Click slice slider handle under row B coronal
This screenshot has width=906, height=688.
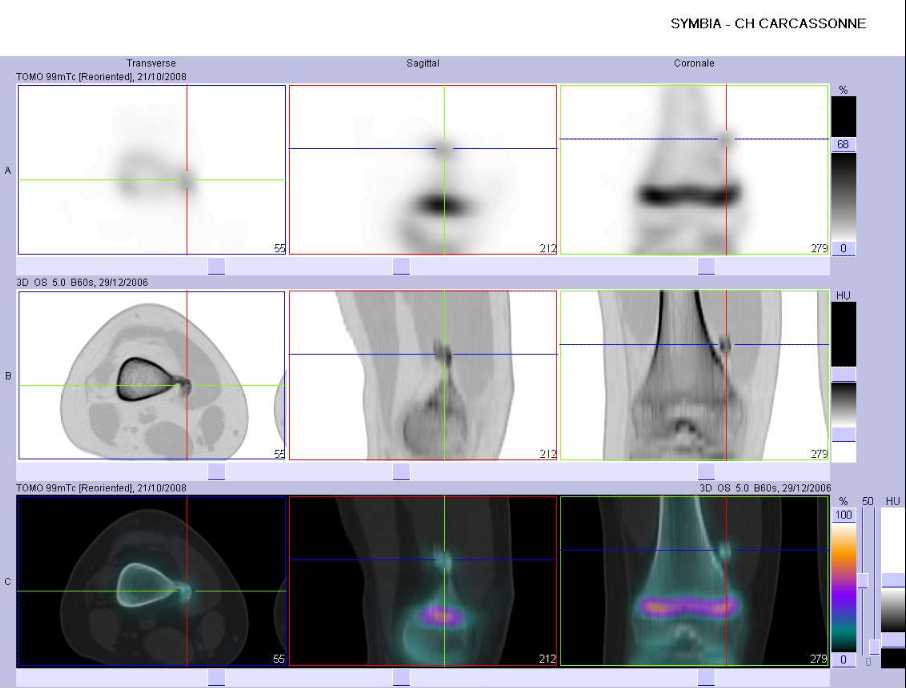(x=706, y=471)
